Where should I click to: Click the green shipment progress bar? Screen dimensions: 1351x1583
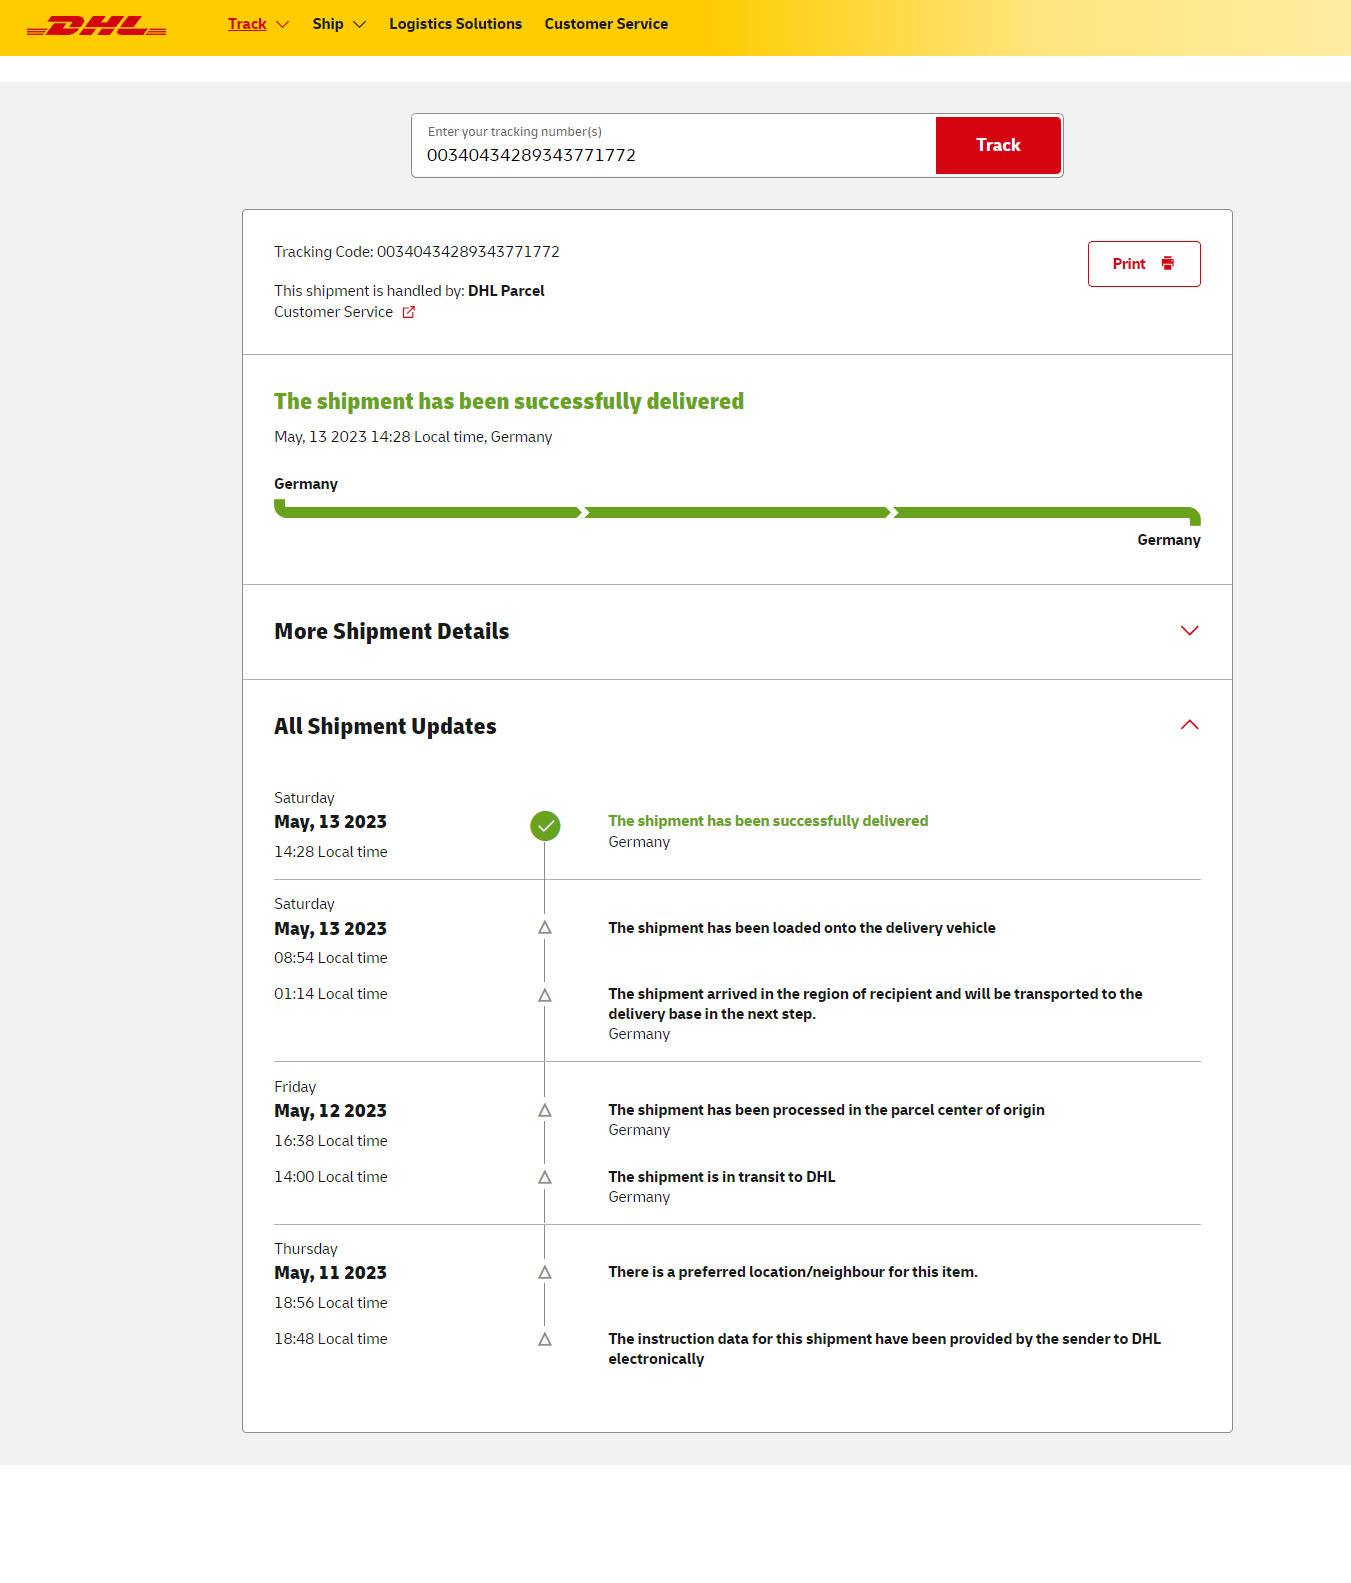[x=737, y=513]
